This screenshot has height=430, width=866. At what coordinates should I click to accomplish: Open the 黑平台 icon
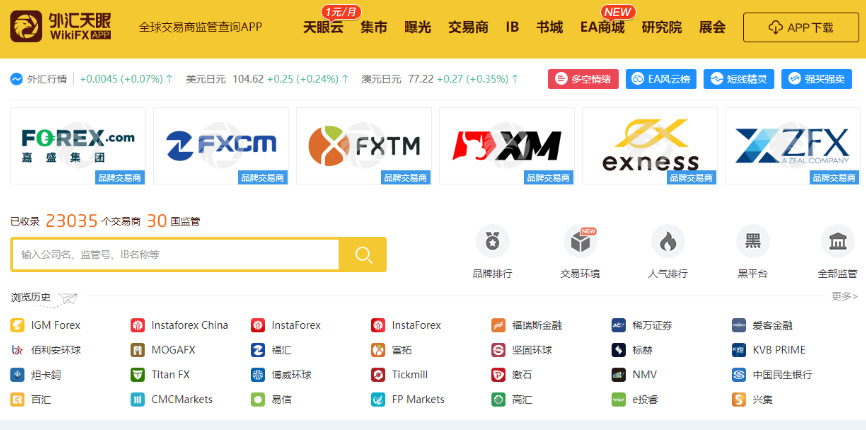[x=753, y=241]
